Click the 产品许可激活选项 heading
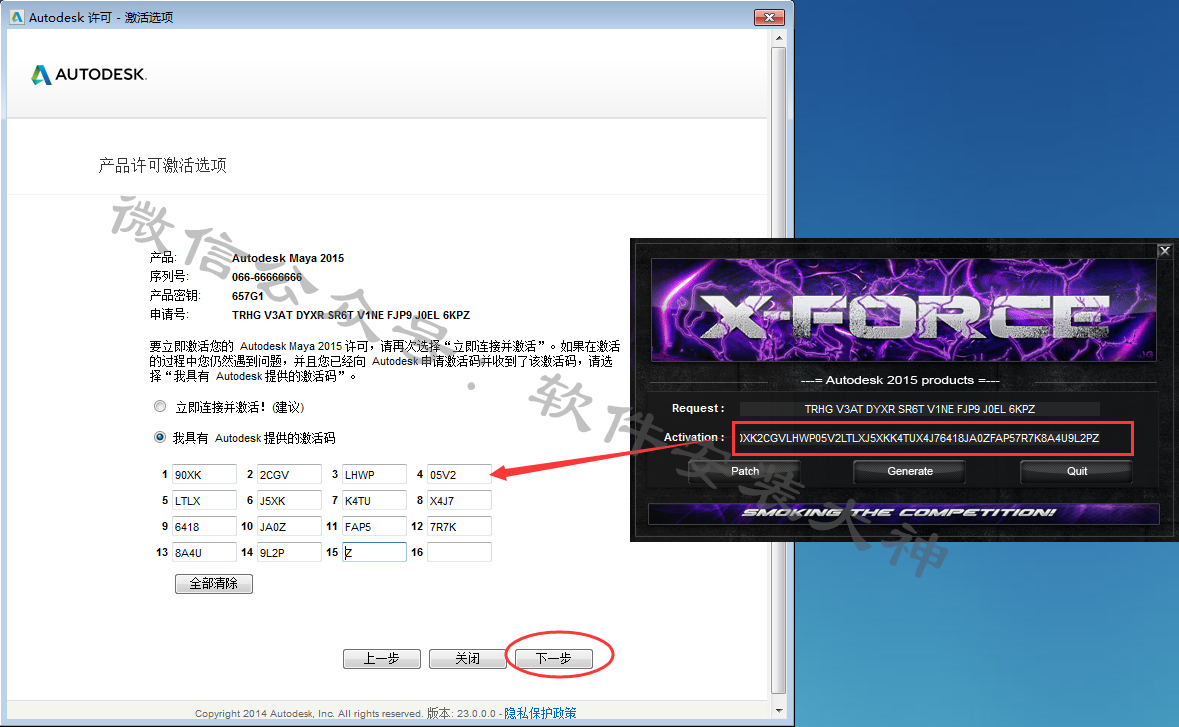1179x727 pixels. click(x=162, y=165)
